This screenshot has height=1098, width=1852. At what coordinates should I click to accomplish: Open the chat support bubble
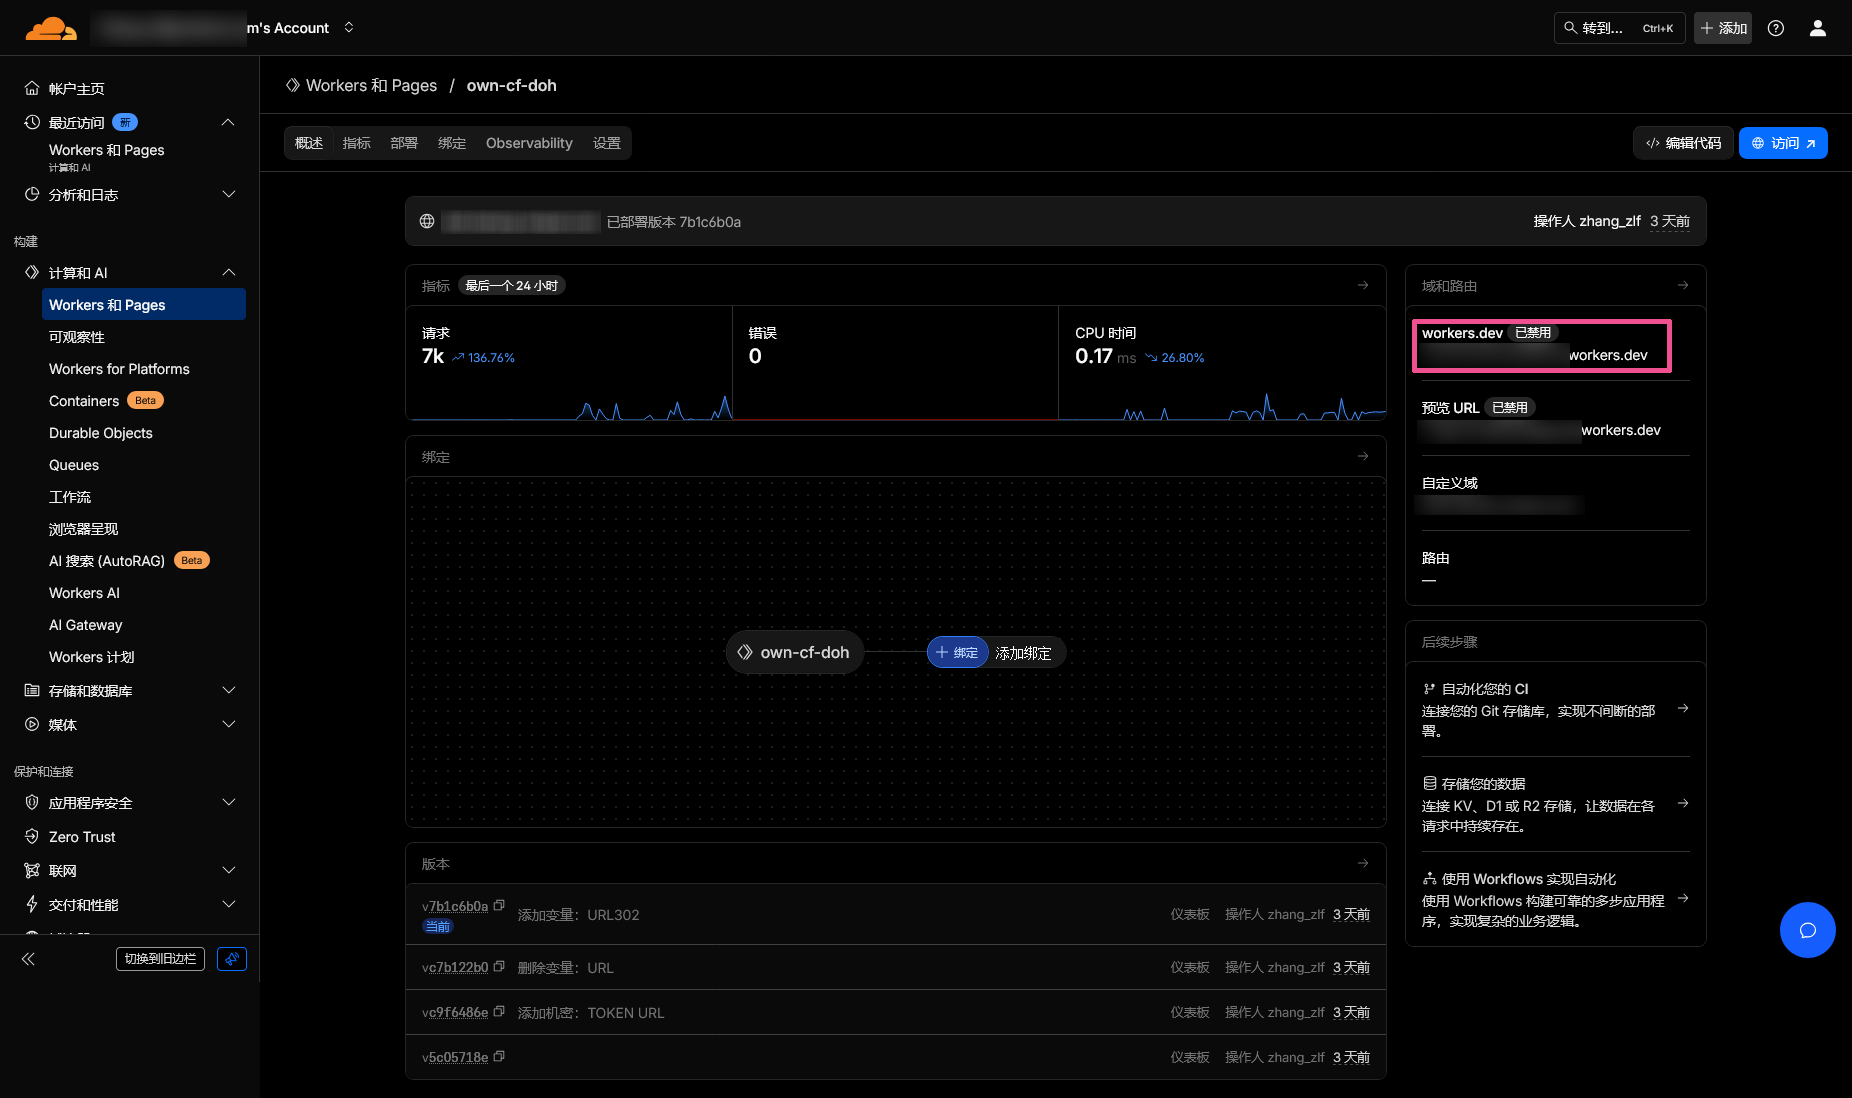pos(1807,930)
